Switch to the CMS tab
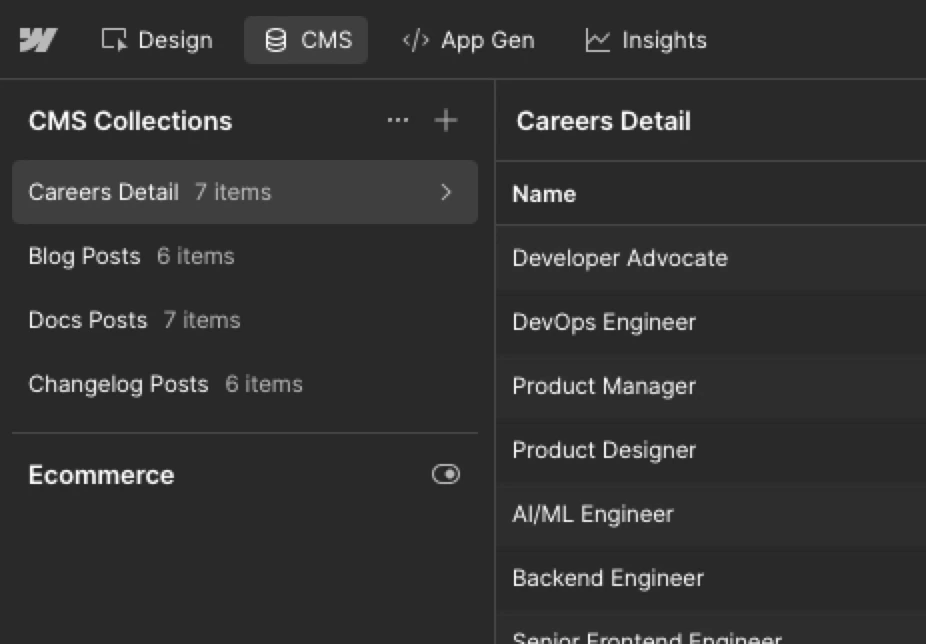Viewport: 926px width, 644px height. point(307,40)
